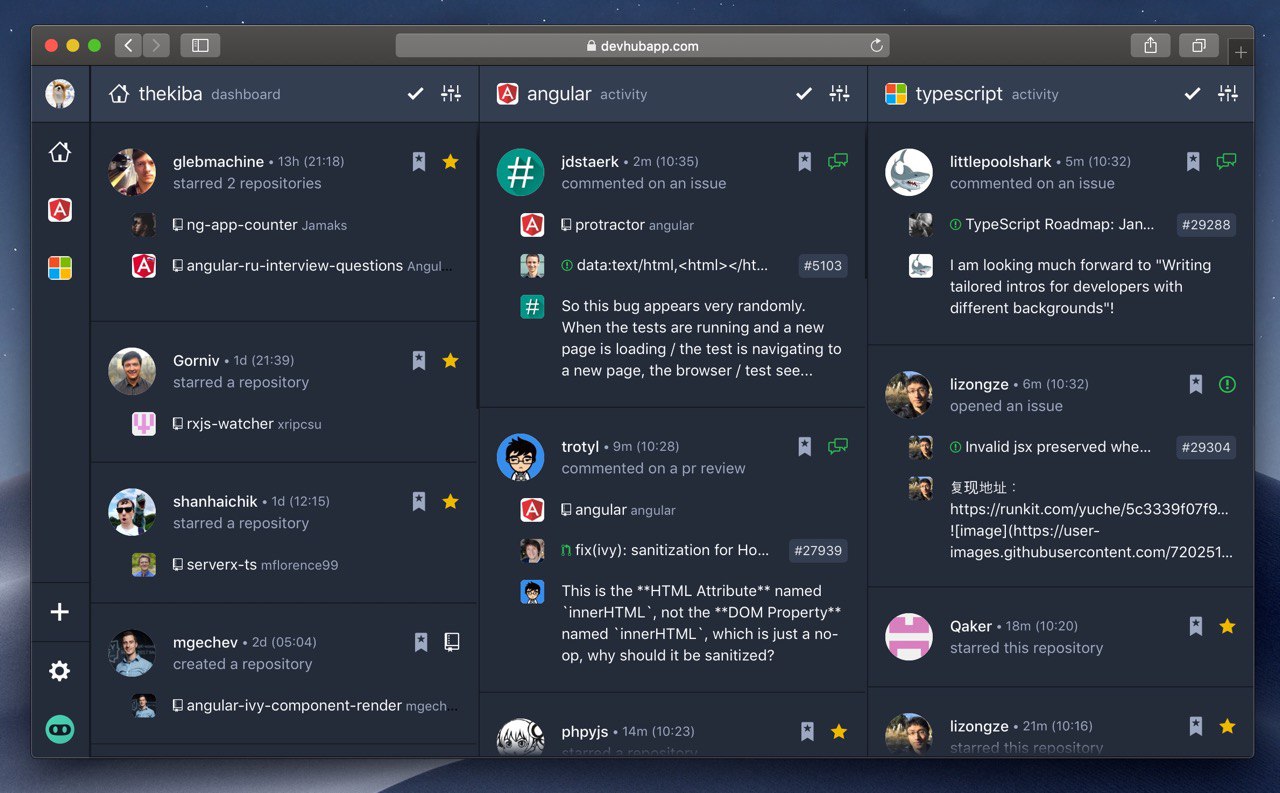
Task: Bookmark the trotyl pr review event
Action: point(805,446)
